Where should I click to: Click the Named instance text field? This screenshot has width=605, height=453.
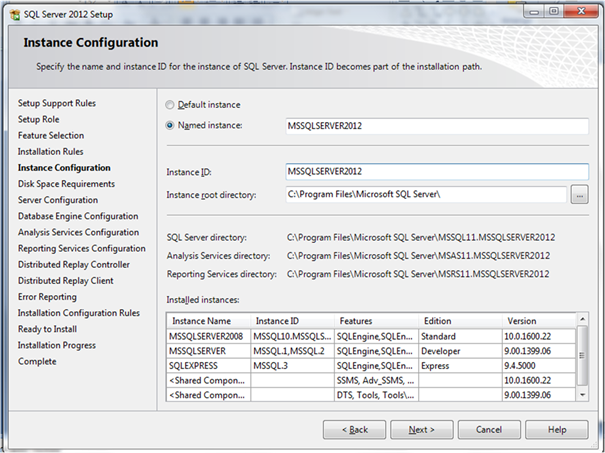tap(437, 126)
